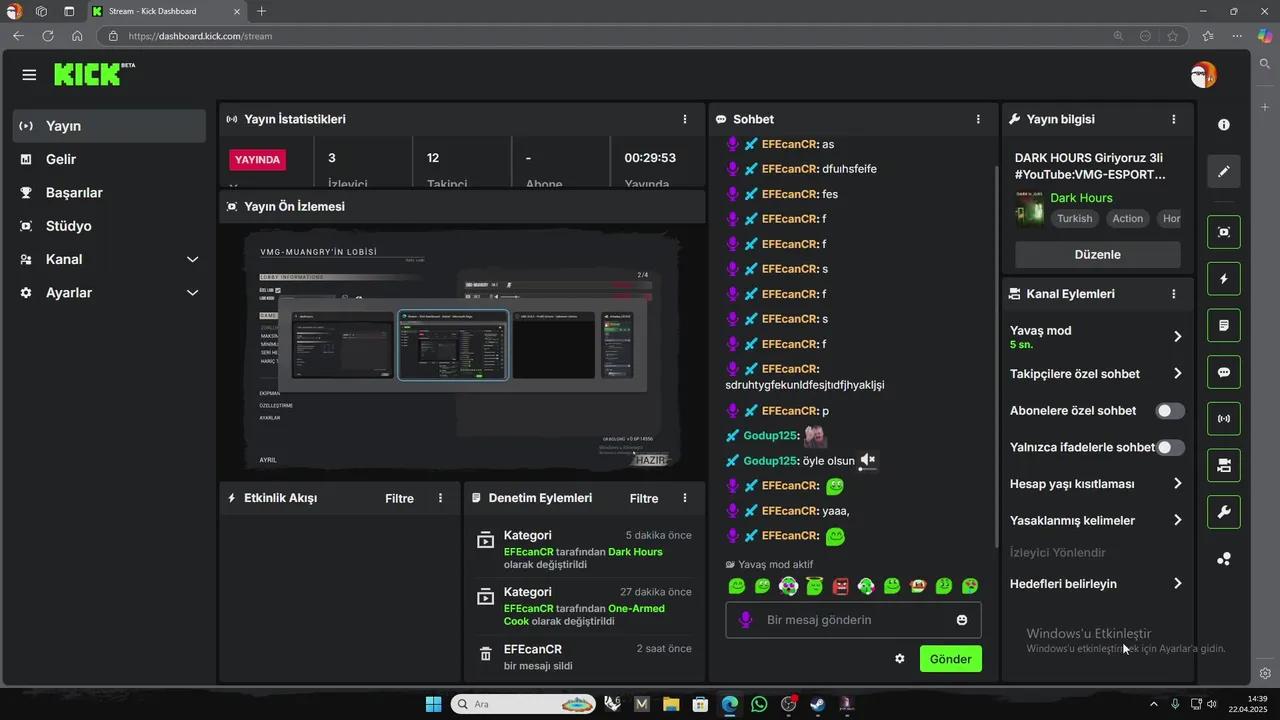Toggle Abonelere özel sohbet switch

pos(1170,411)
